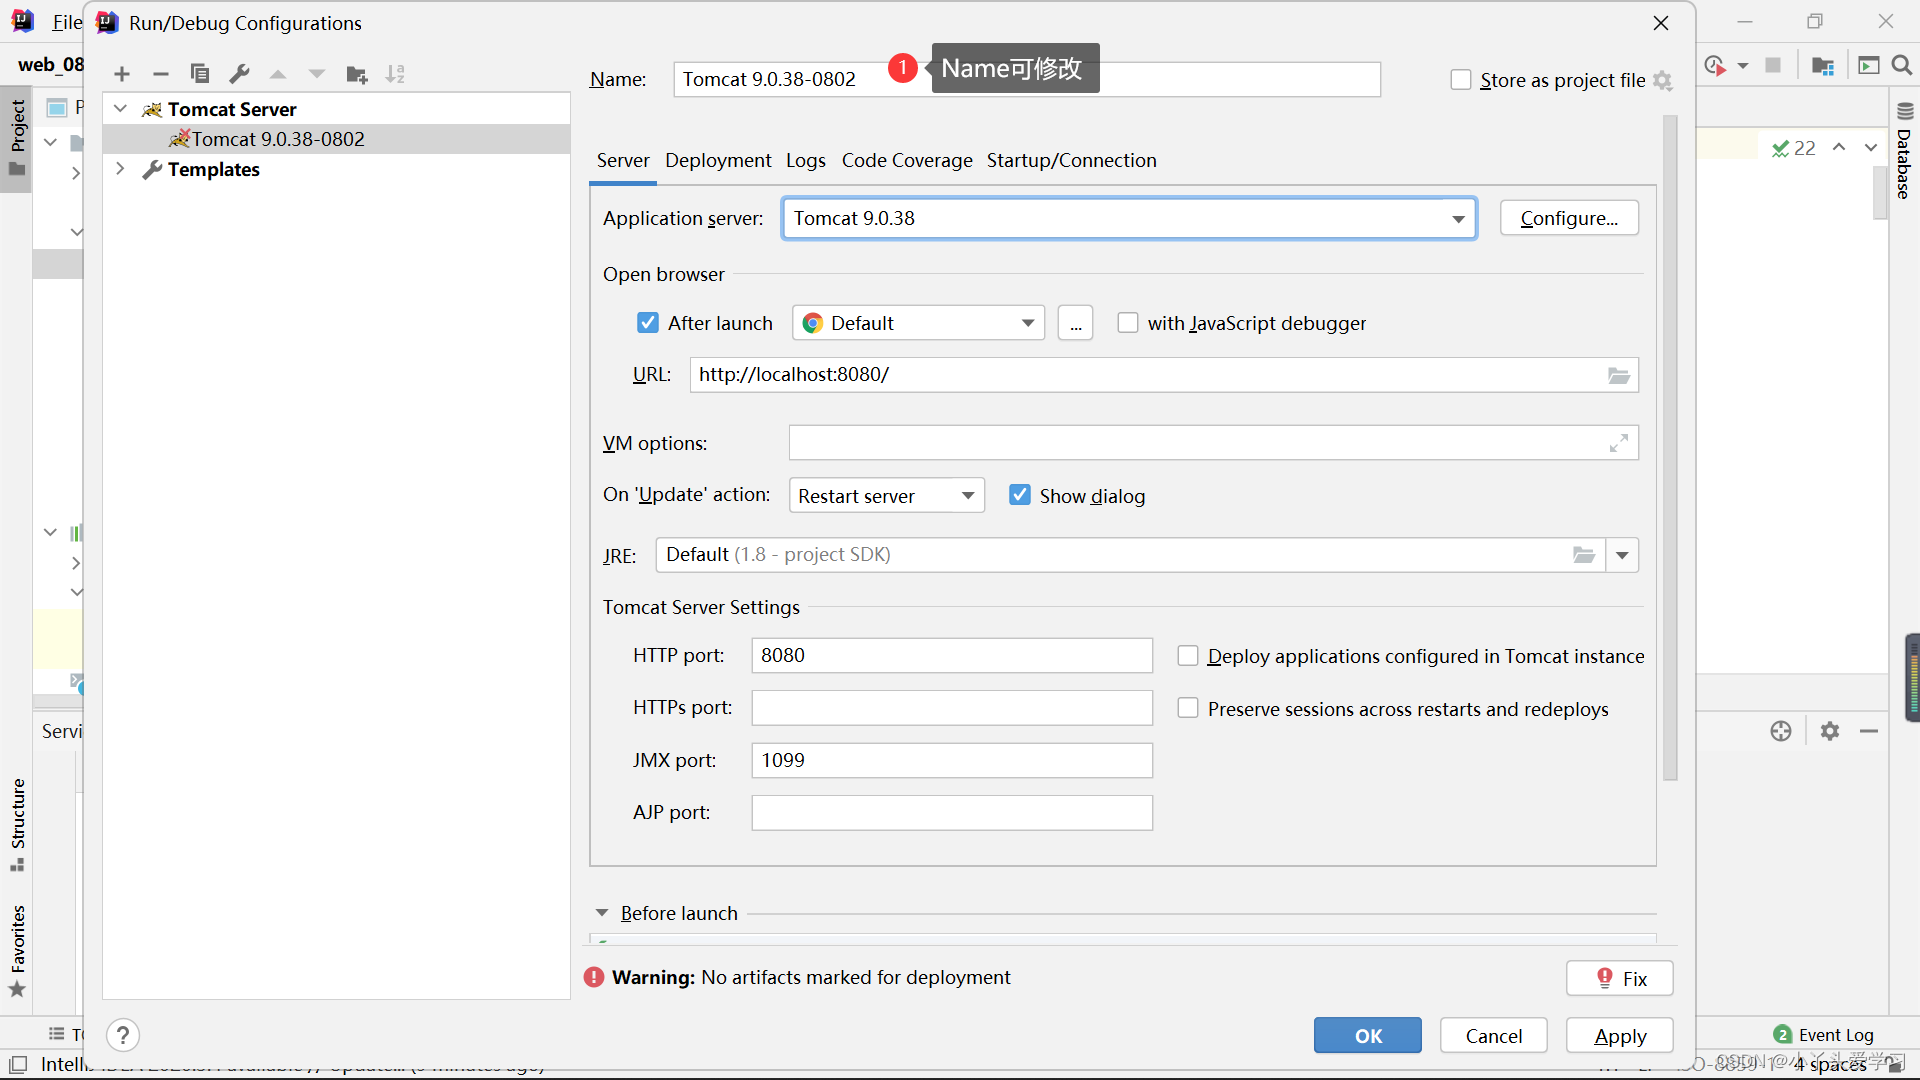
Task: Open the help question mark
Action: (x=123, y=1035)
